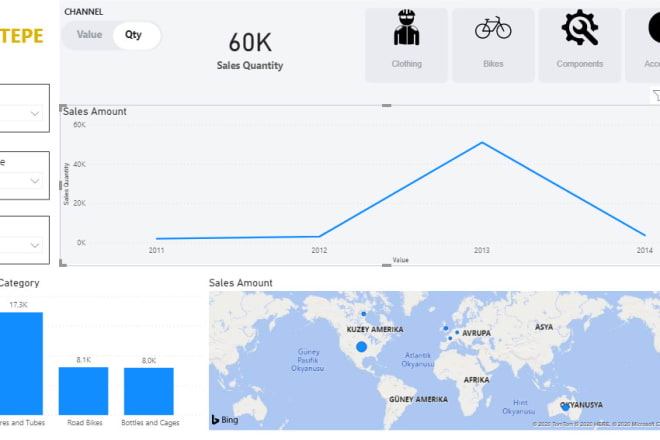Click the filter funnel icon on chart
Screen dimensions: 660x440
[x=656, y=96]
